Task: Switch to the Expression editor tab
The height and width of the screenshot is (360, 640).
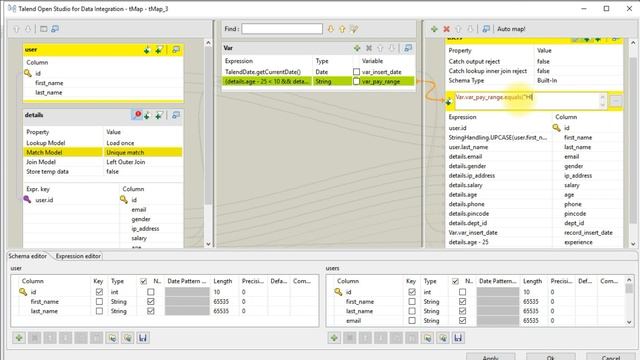Action: pyautogui.click(x=78, y=256)
